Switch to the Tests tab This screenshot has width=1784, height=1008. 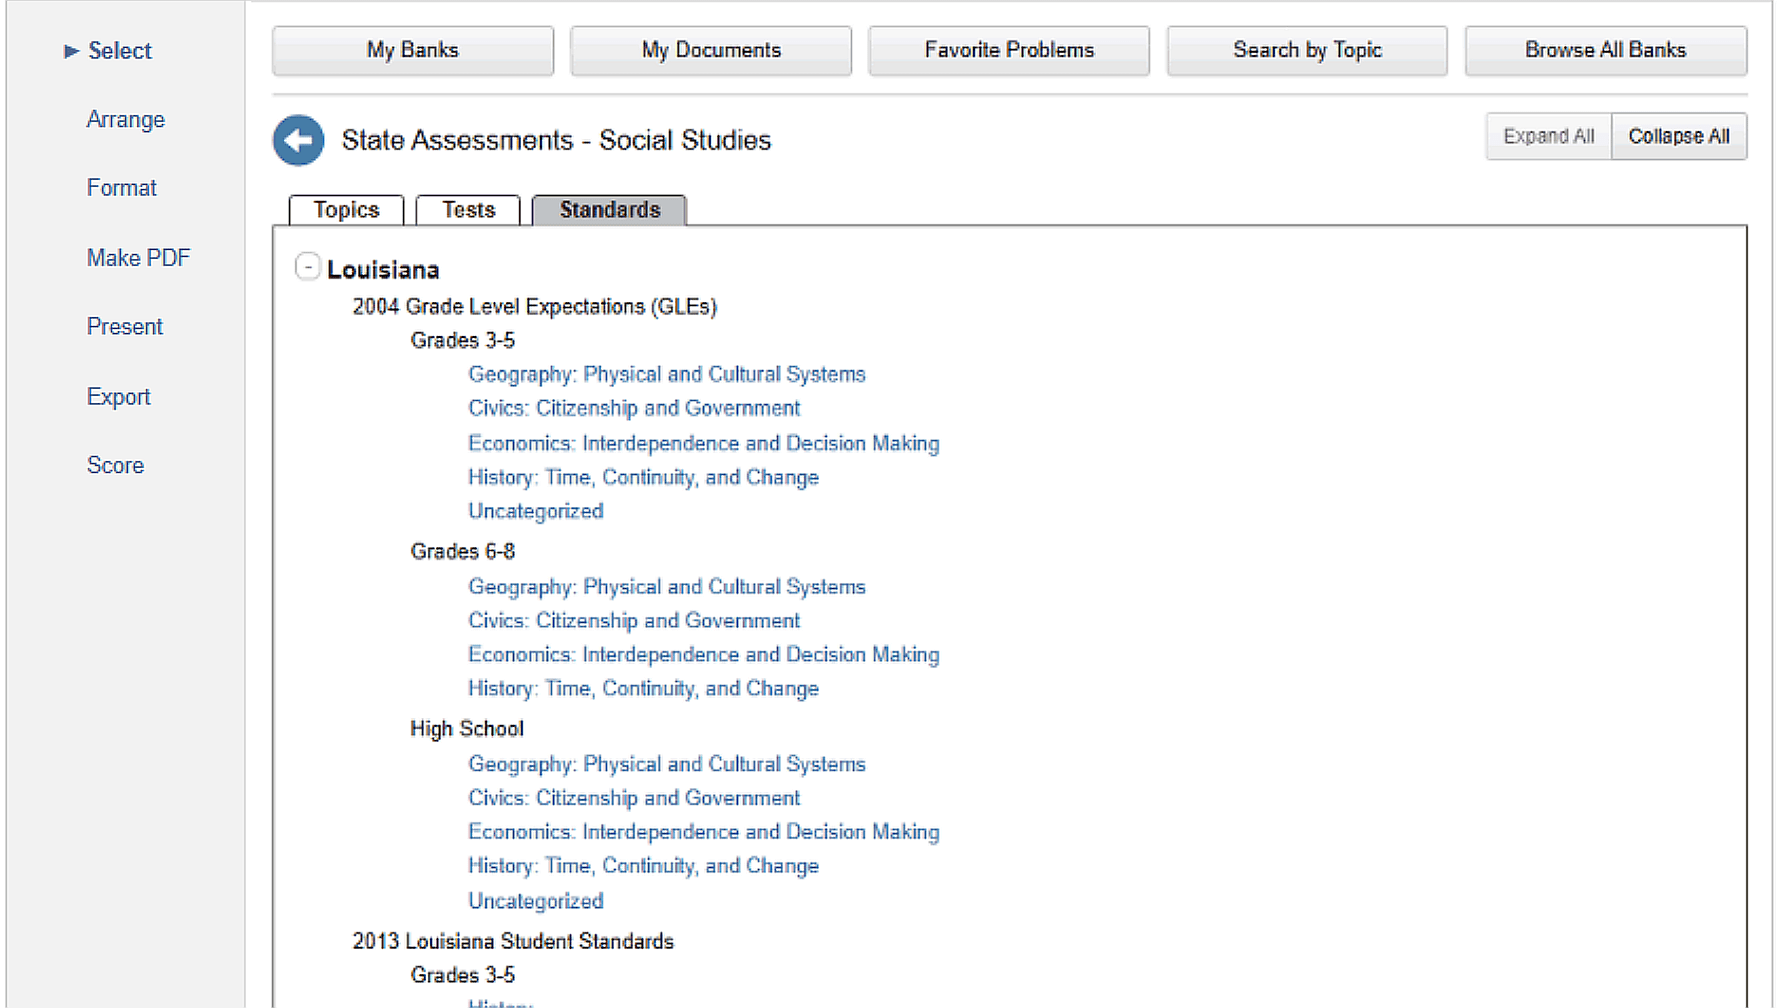coord(468,210)
